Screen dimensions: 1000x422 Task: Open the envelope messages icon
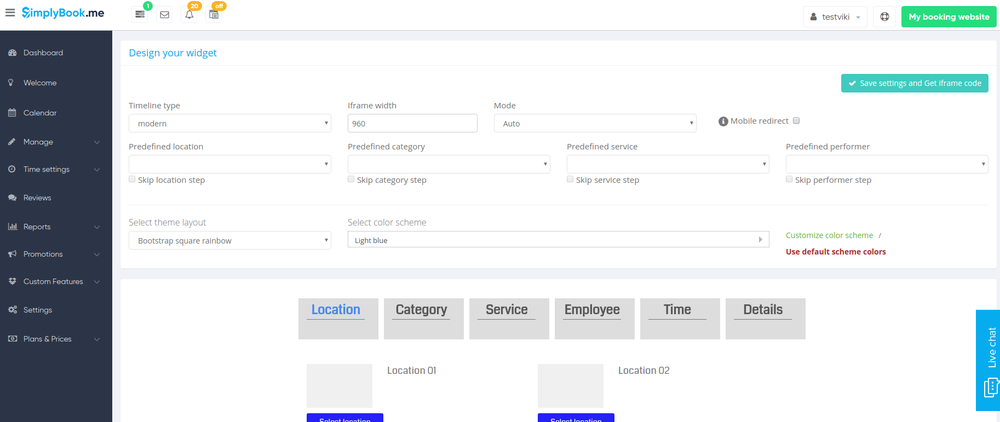click(165, 15)
